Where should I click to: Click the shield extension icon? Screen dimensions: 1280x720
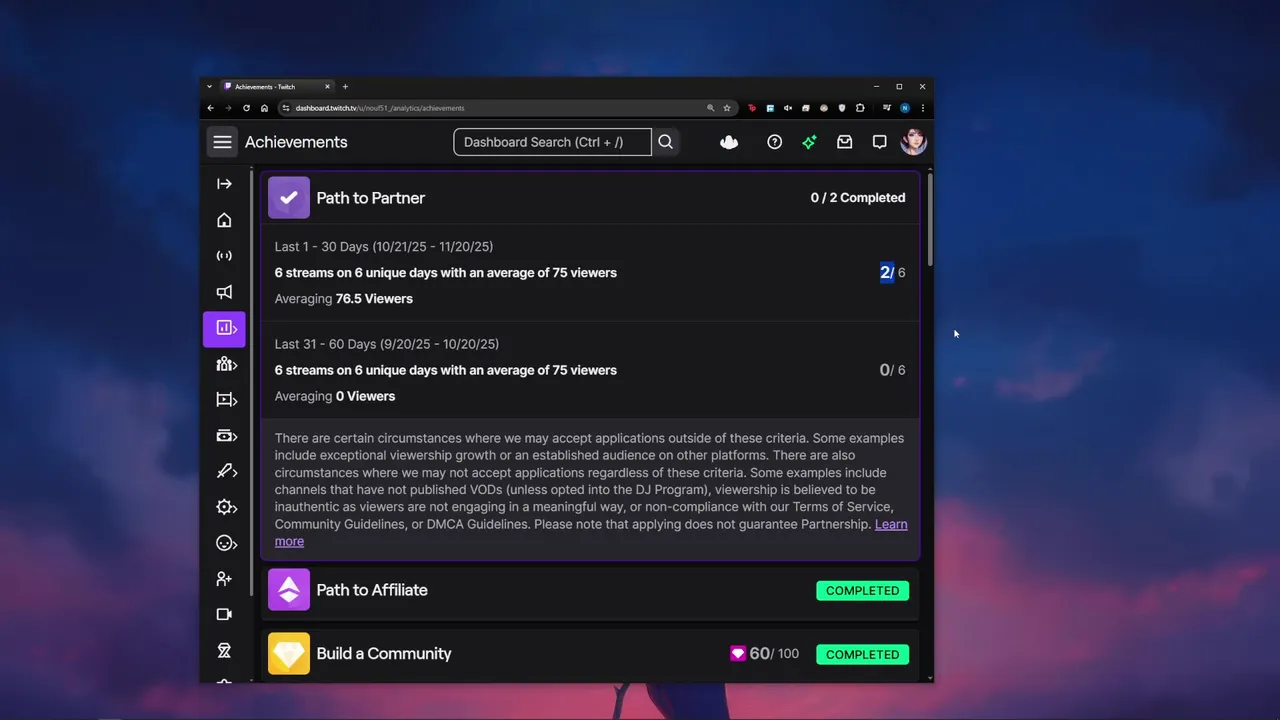pyautogui.click(x=842, y=108)
